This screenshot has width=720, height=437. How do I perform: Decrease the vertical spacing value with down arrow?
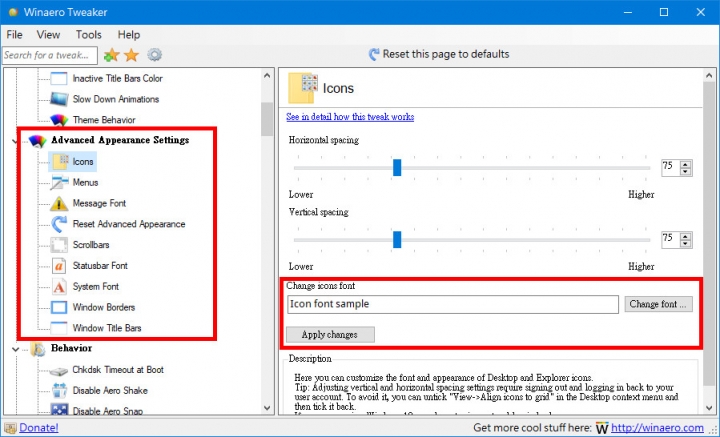tap(686, 244)
